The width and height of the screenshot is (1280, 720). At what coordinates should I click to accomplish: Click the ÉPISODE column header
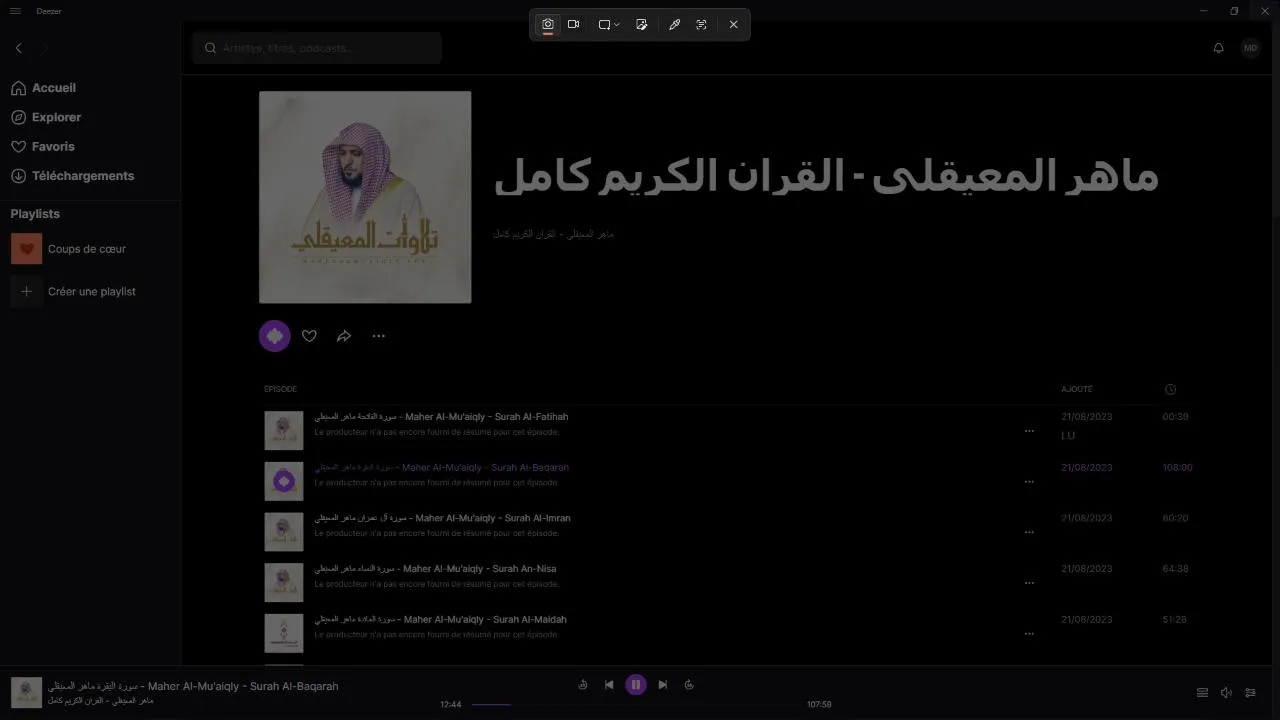pos(281,389)
